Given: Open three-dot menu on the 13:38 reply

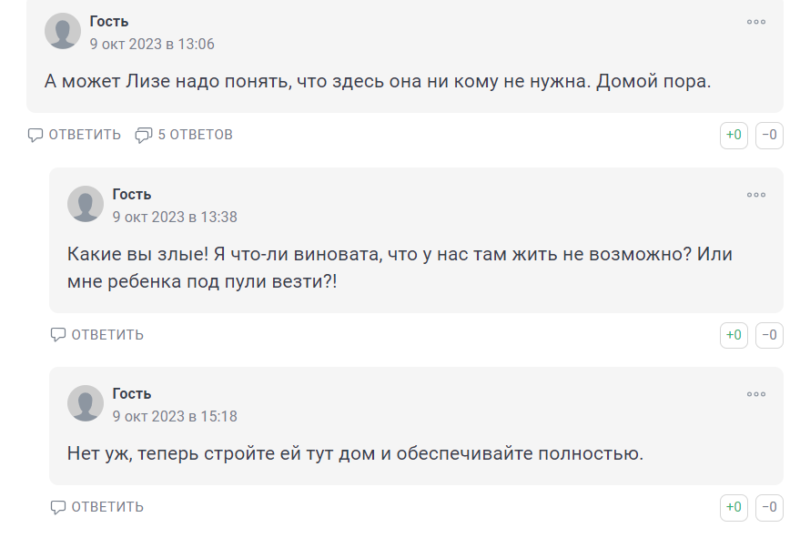Looking at the screenshot, I should [x=756, y=195].
